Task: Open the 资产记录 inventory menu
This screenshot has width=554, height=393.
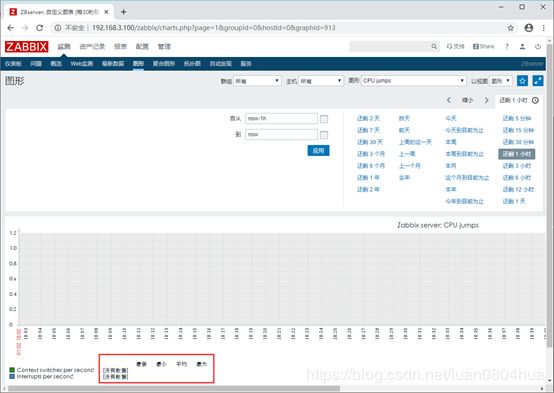Action: click(x=92, y=46)
